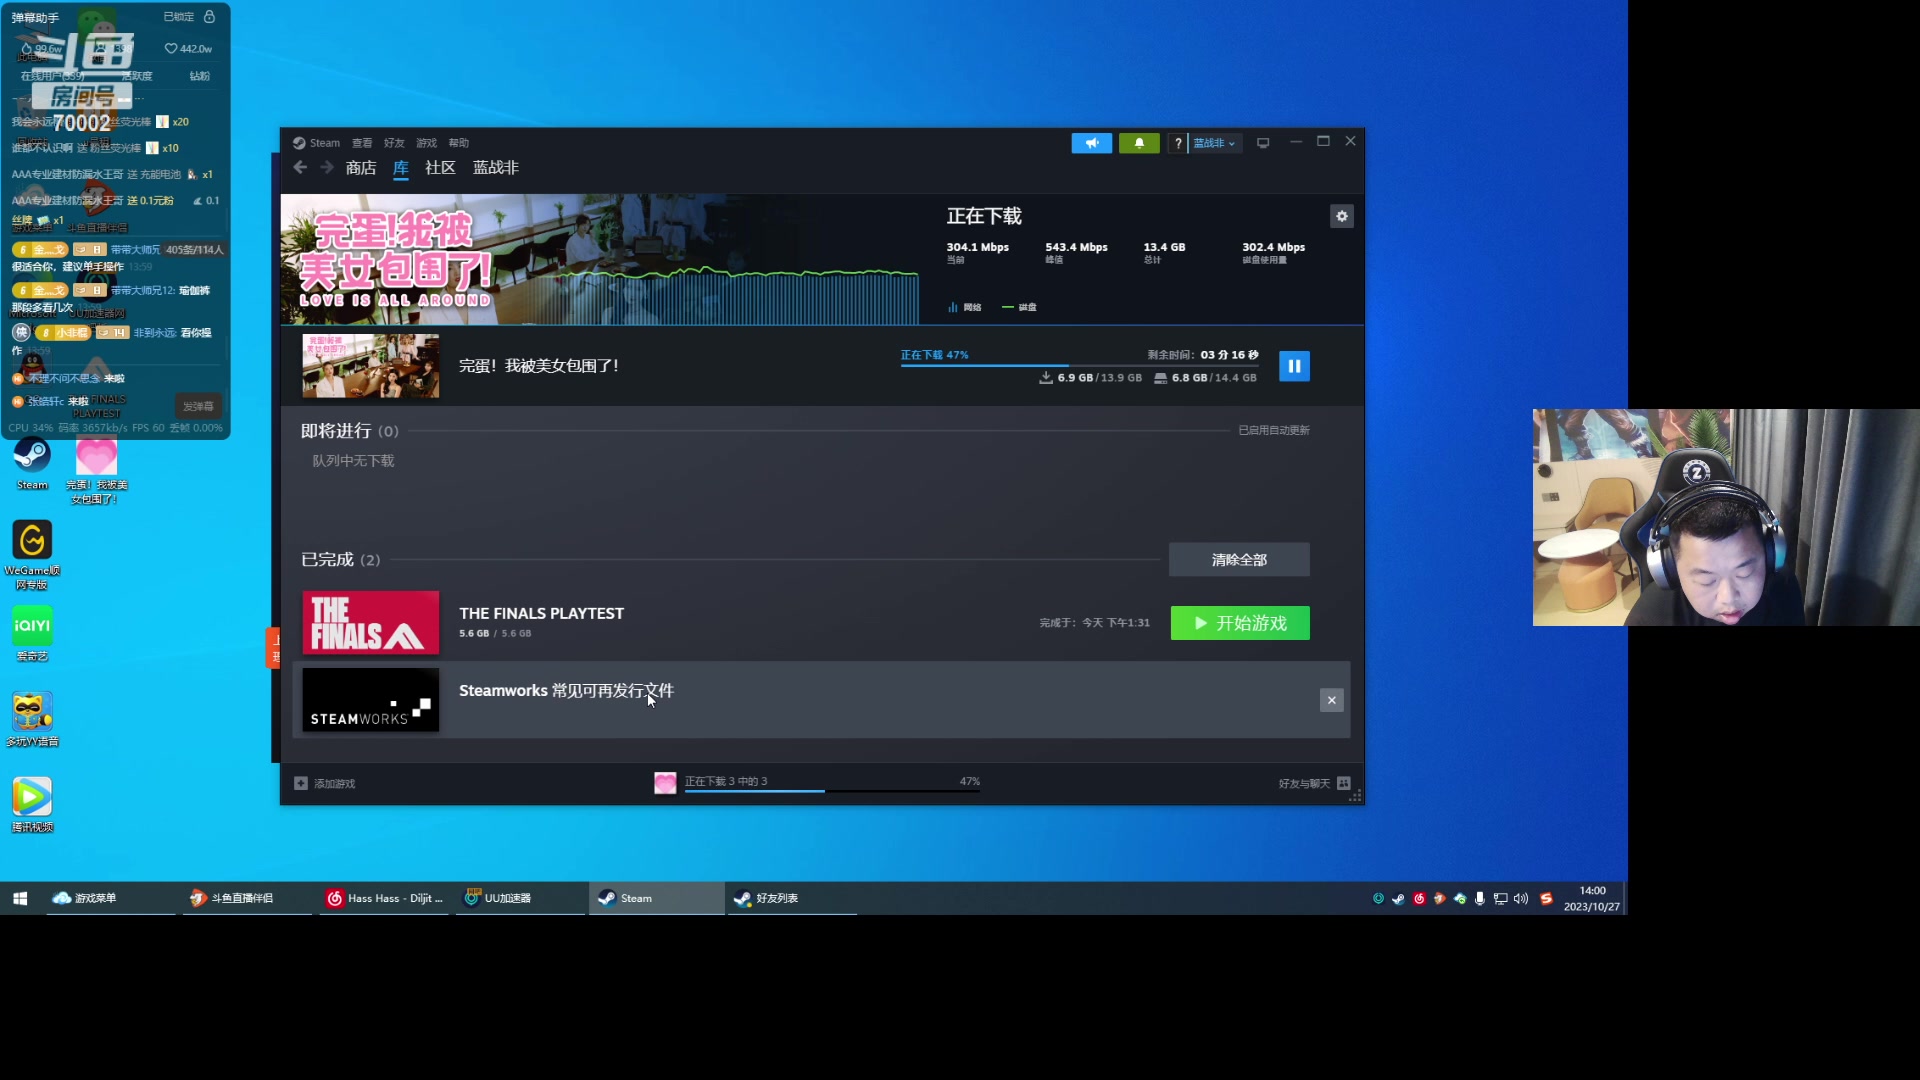Open 好友与聊天 friends and chat
The height and width of the screenshot is (1080, 1920).
tap(1315, 784)
